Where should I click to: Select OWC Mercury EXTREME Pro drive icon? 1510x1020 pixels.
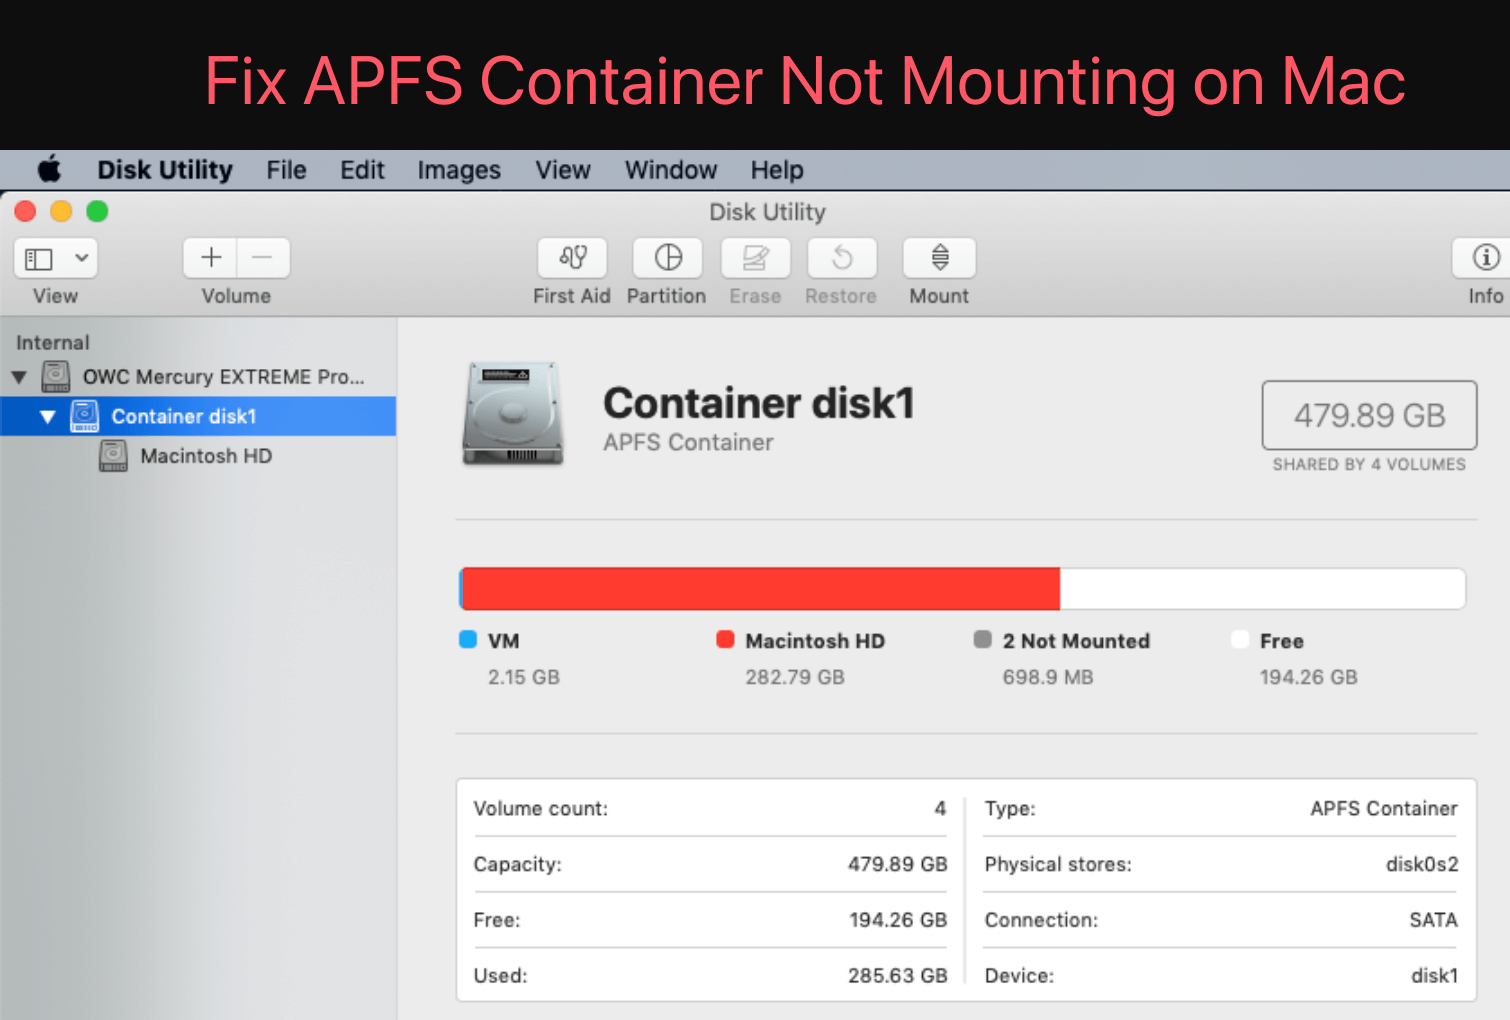[x=56, y=377]
